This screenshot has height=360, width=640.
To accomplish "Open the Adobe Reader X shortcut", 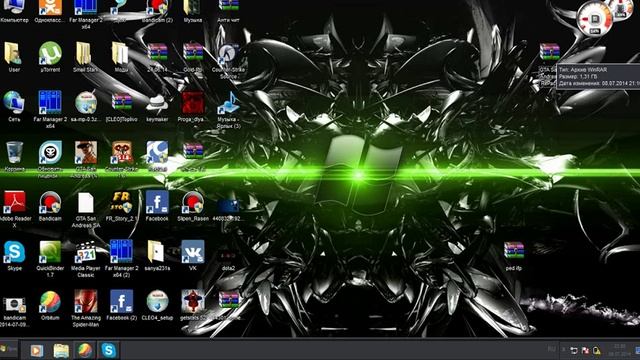I will point(14,202).
